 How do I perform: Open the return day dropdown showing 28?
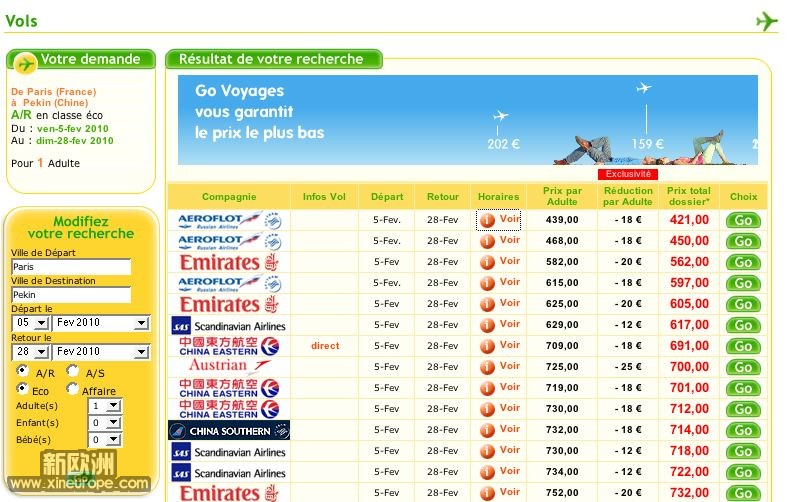tap(30, 352)
